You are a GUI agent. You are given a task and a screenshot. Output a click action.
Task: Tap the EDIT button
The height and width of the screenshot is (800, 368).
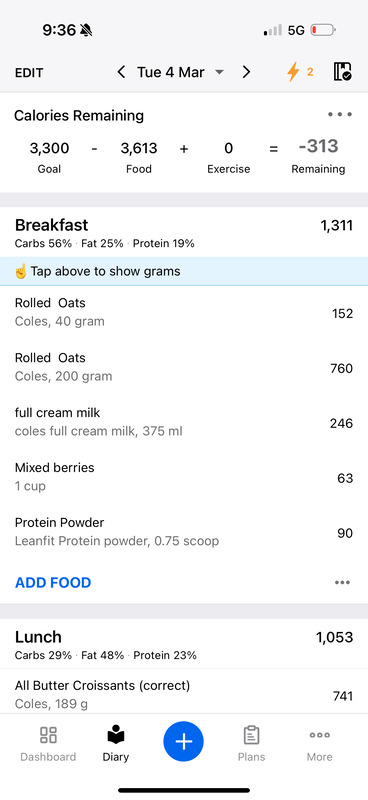[29, 72]
